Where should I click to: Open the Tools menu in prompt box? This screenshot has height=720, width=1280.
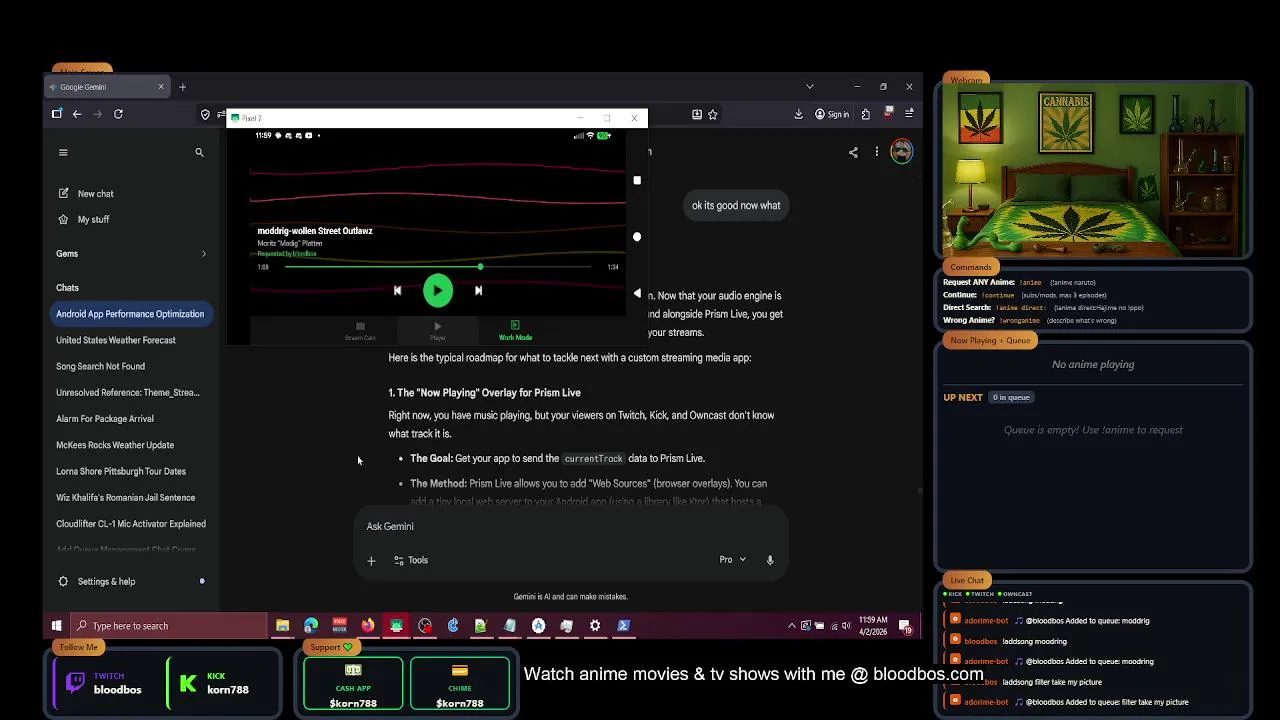point(411,561)
